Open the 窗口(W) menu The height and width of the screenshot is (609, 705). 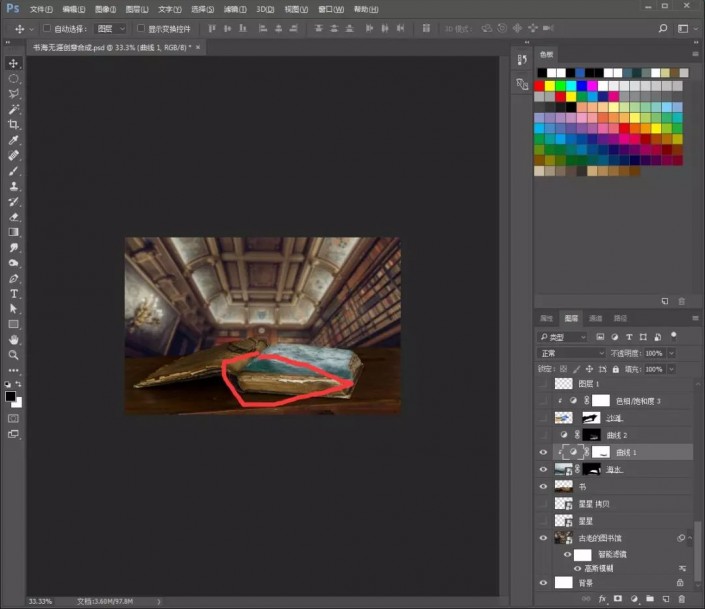tap(330, 9)
